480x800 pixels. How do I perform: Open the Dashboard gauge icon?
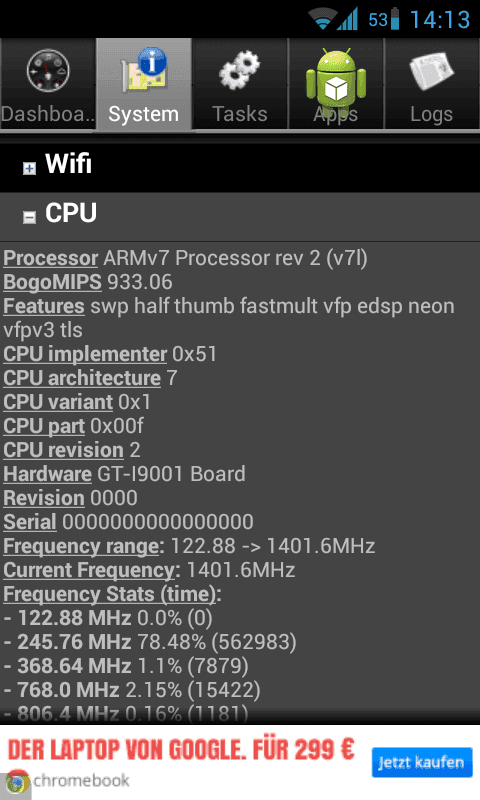click(x=48, y=71)
